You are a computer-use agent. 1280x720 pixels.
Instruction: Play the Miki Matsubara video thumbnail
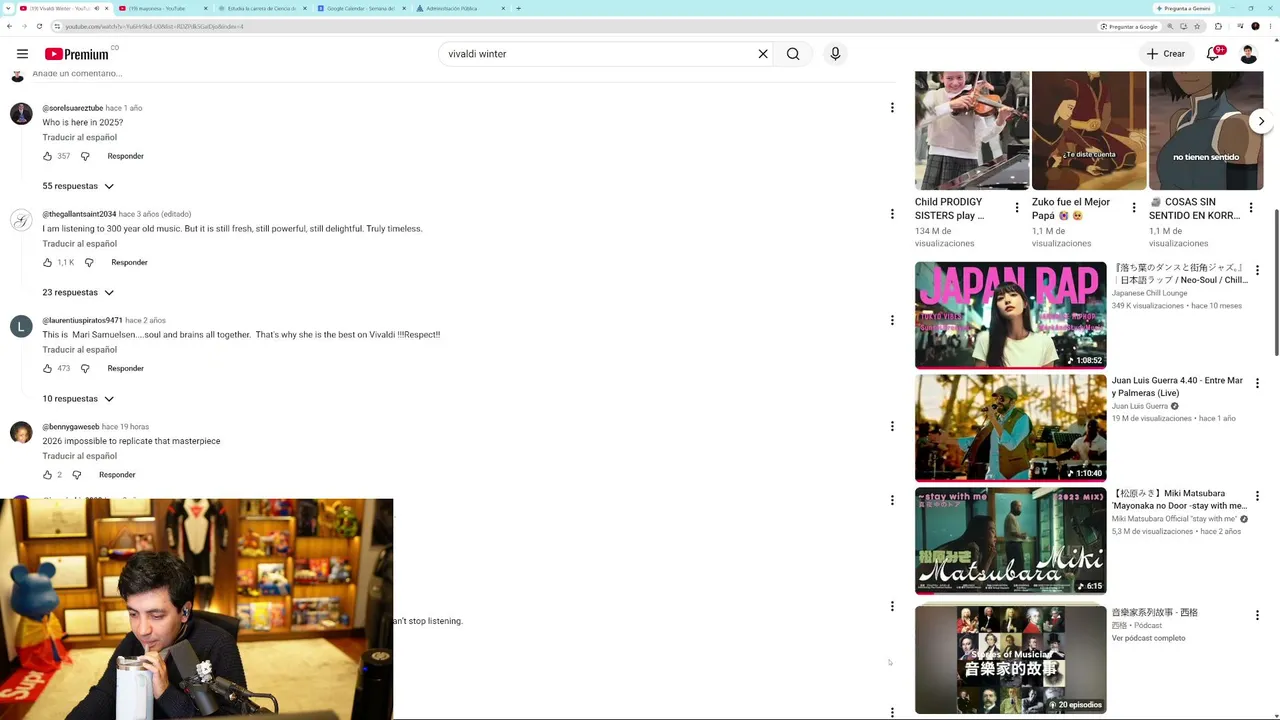pyautogui.click(x=1010, y=541)
